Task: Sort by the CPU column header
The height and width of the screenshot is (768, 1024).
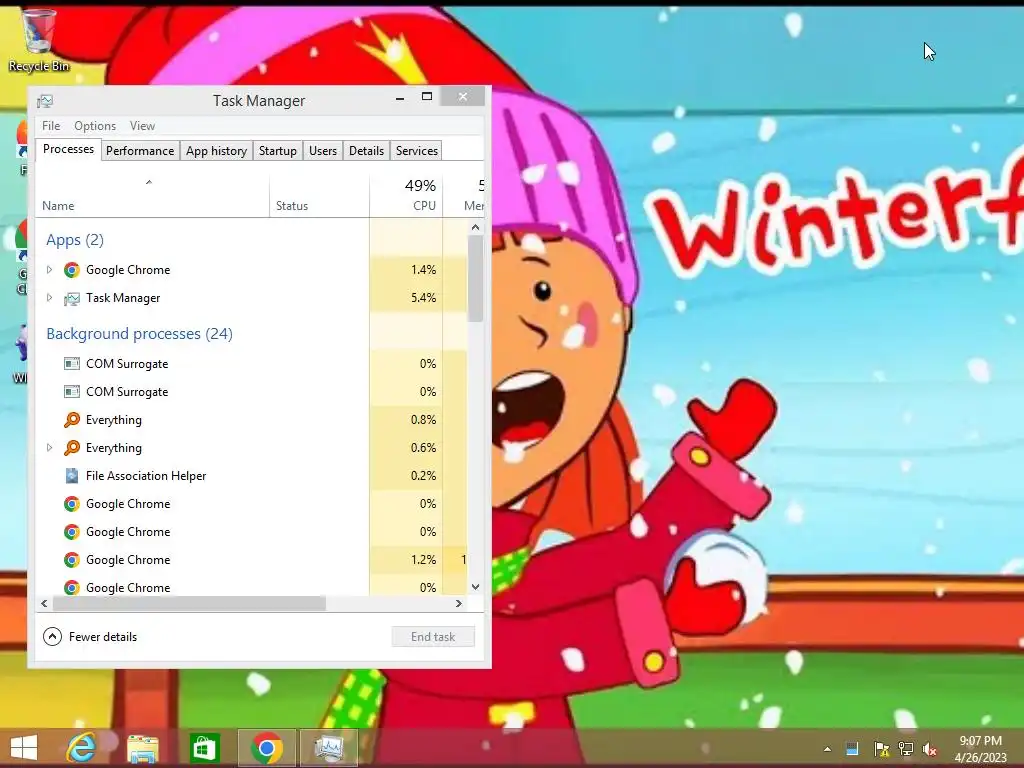Action: pyautogui.click(x=406, y=196)
